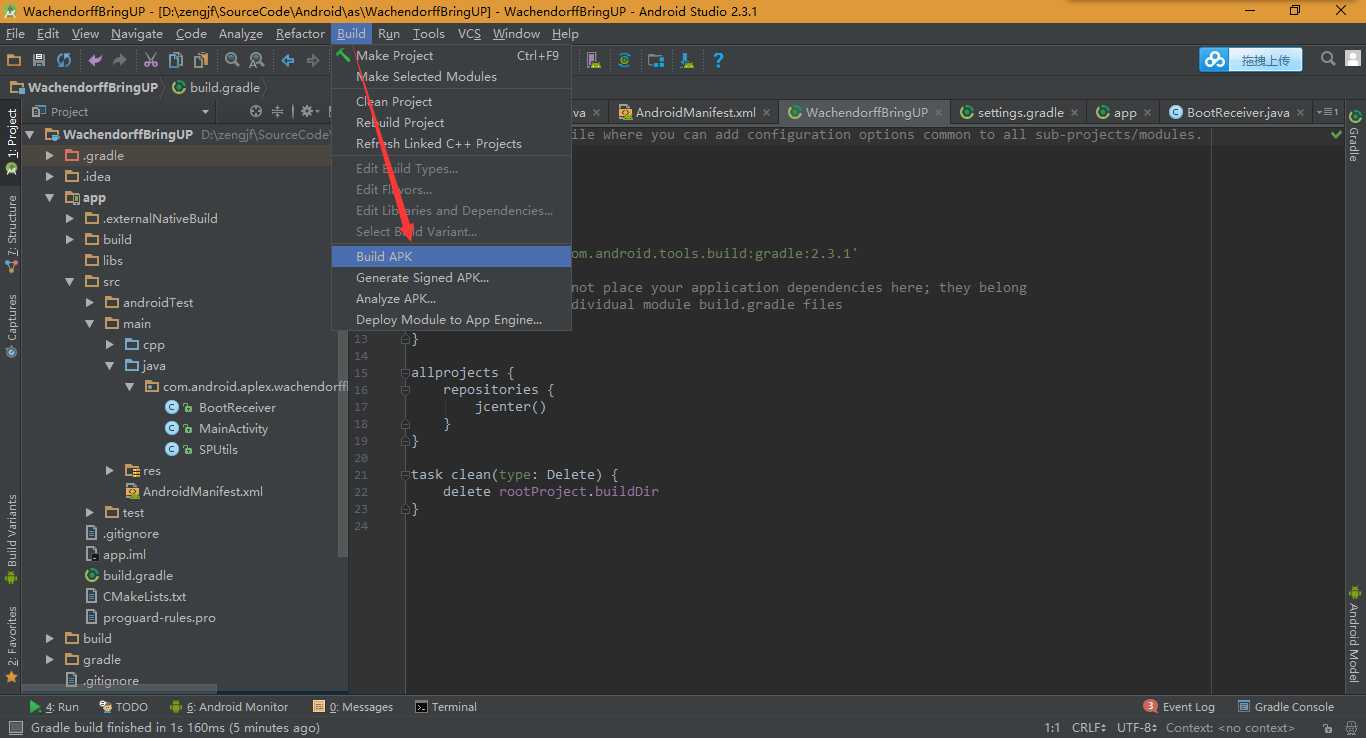Viewport: 1366px width, 738px height.
Task: Close the AndroidManifest.xml editor tab
Action: [766, 113]
